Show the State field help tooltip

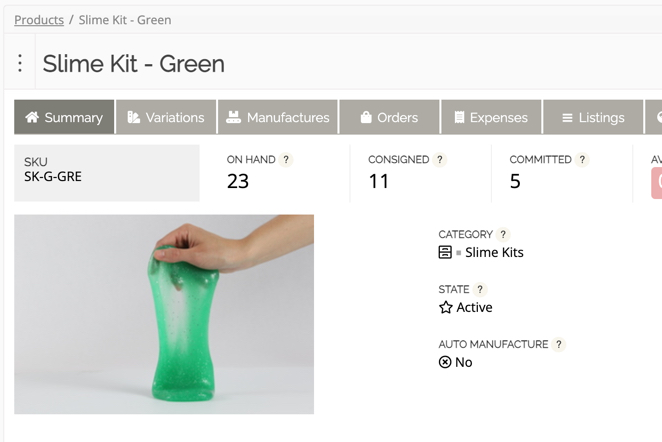tap(480, 290)
